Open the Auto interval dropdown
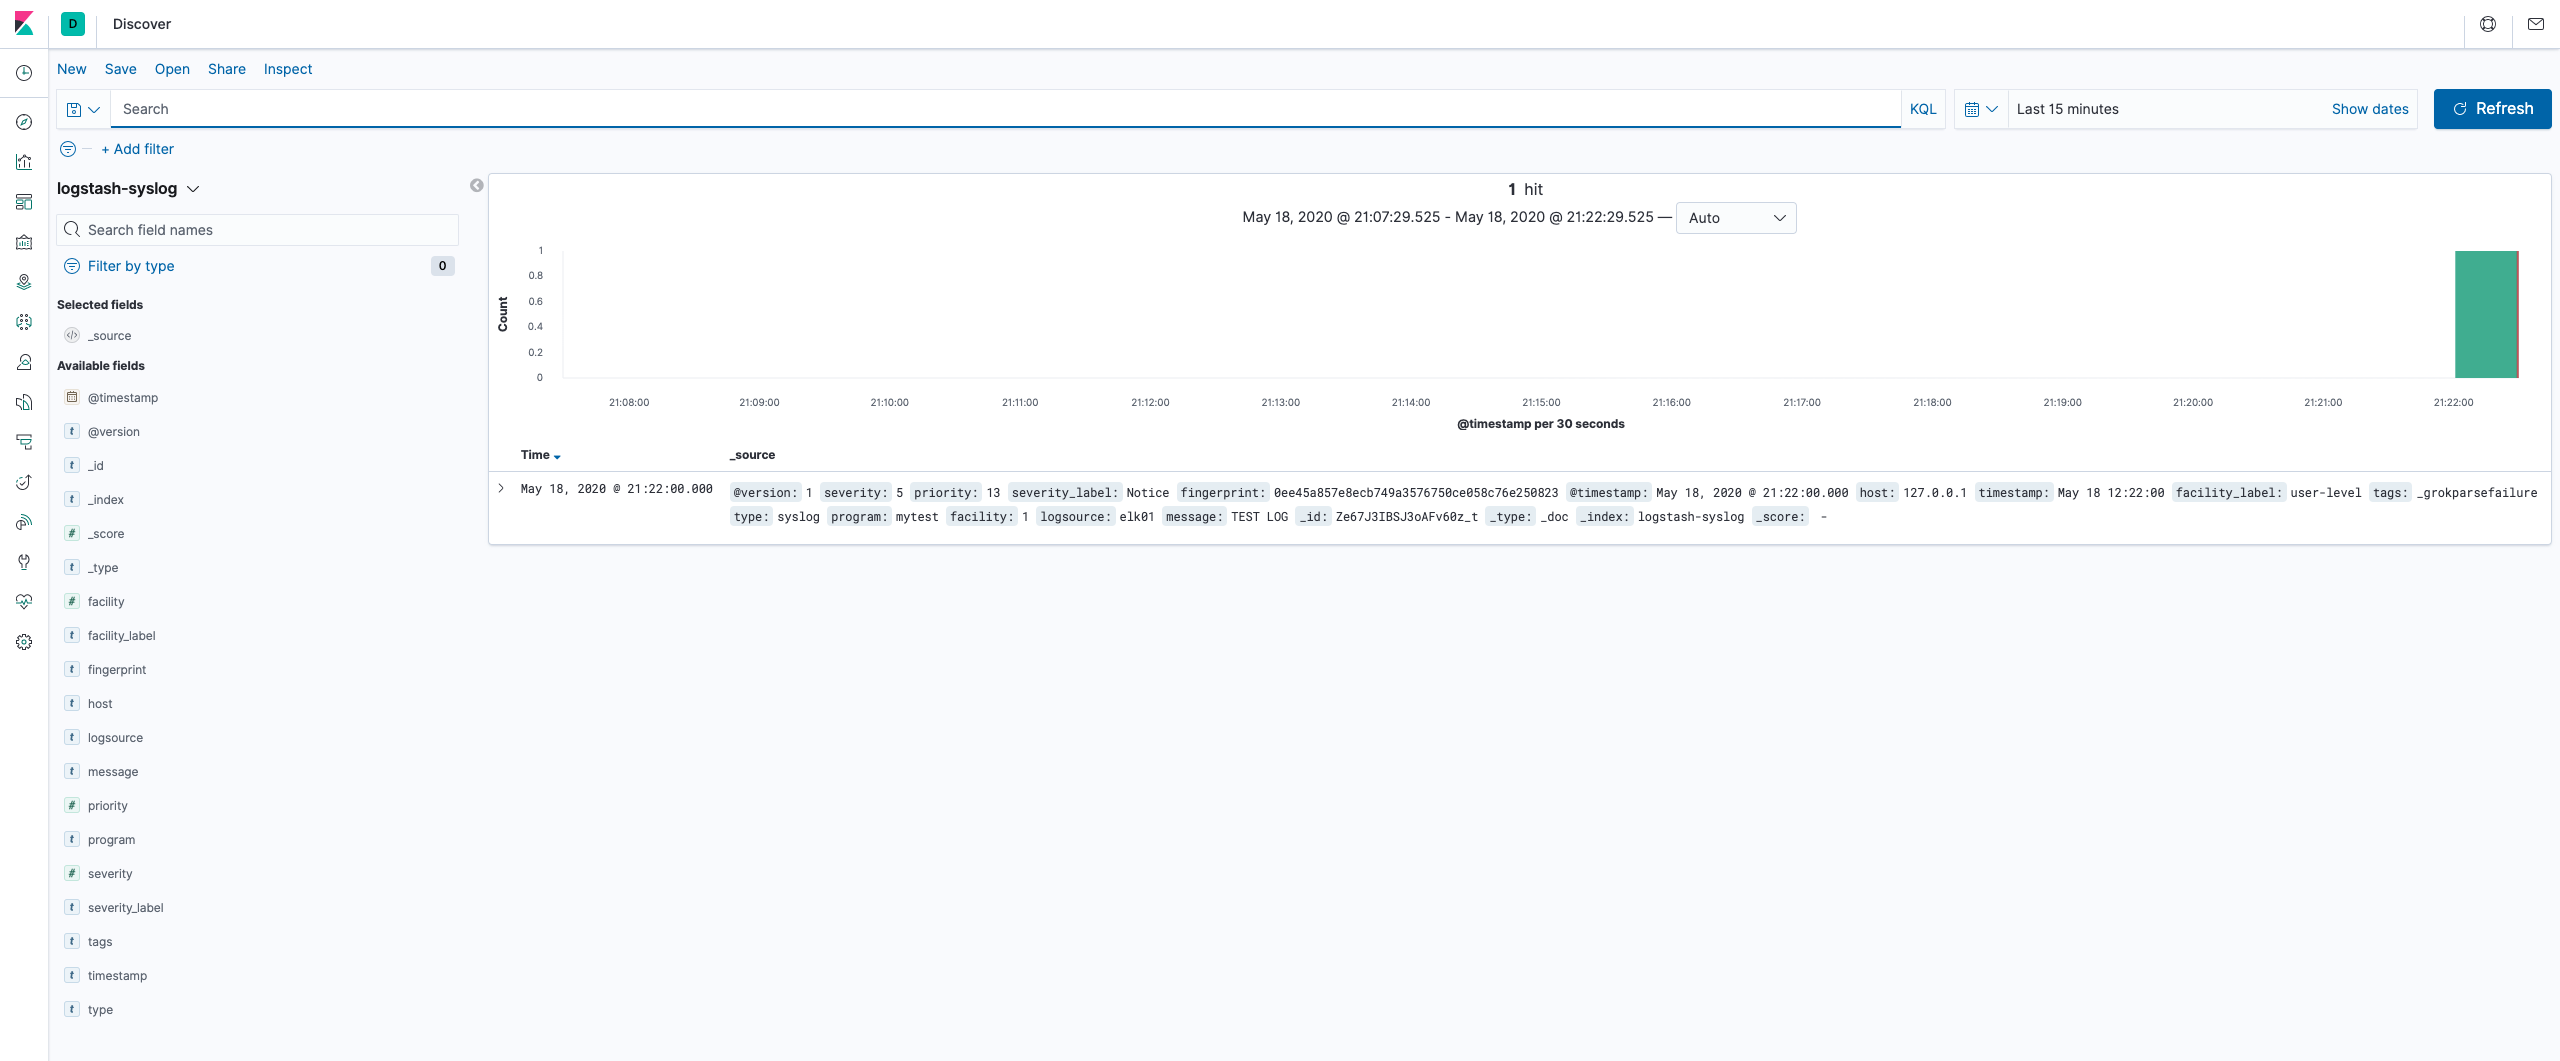 point(1736,218)
